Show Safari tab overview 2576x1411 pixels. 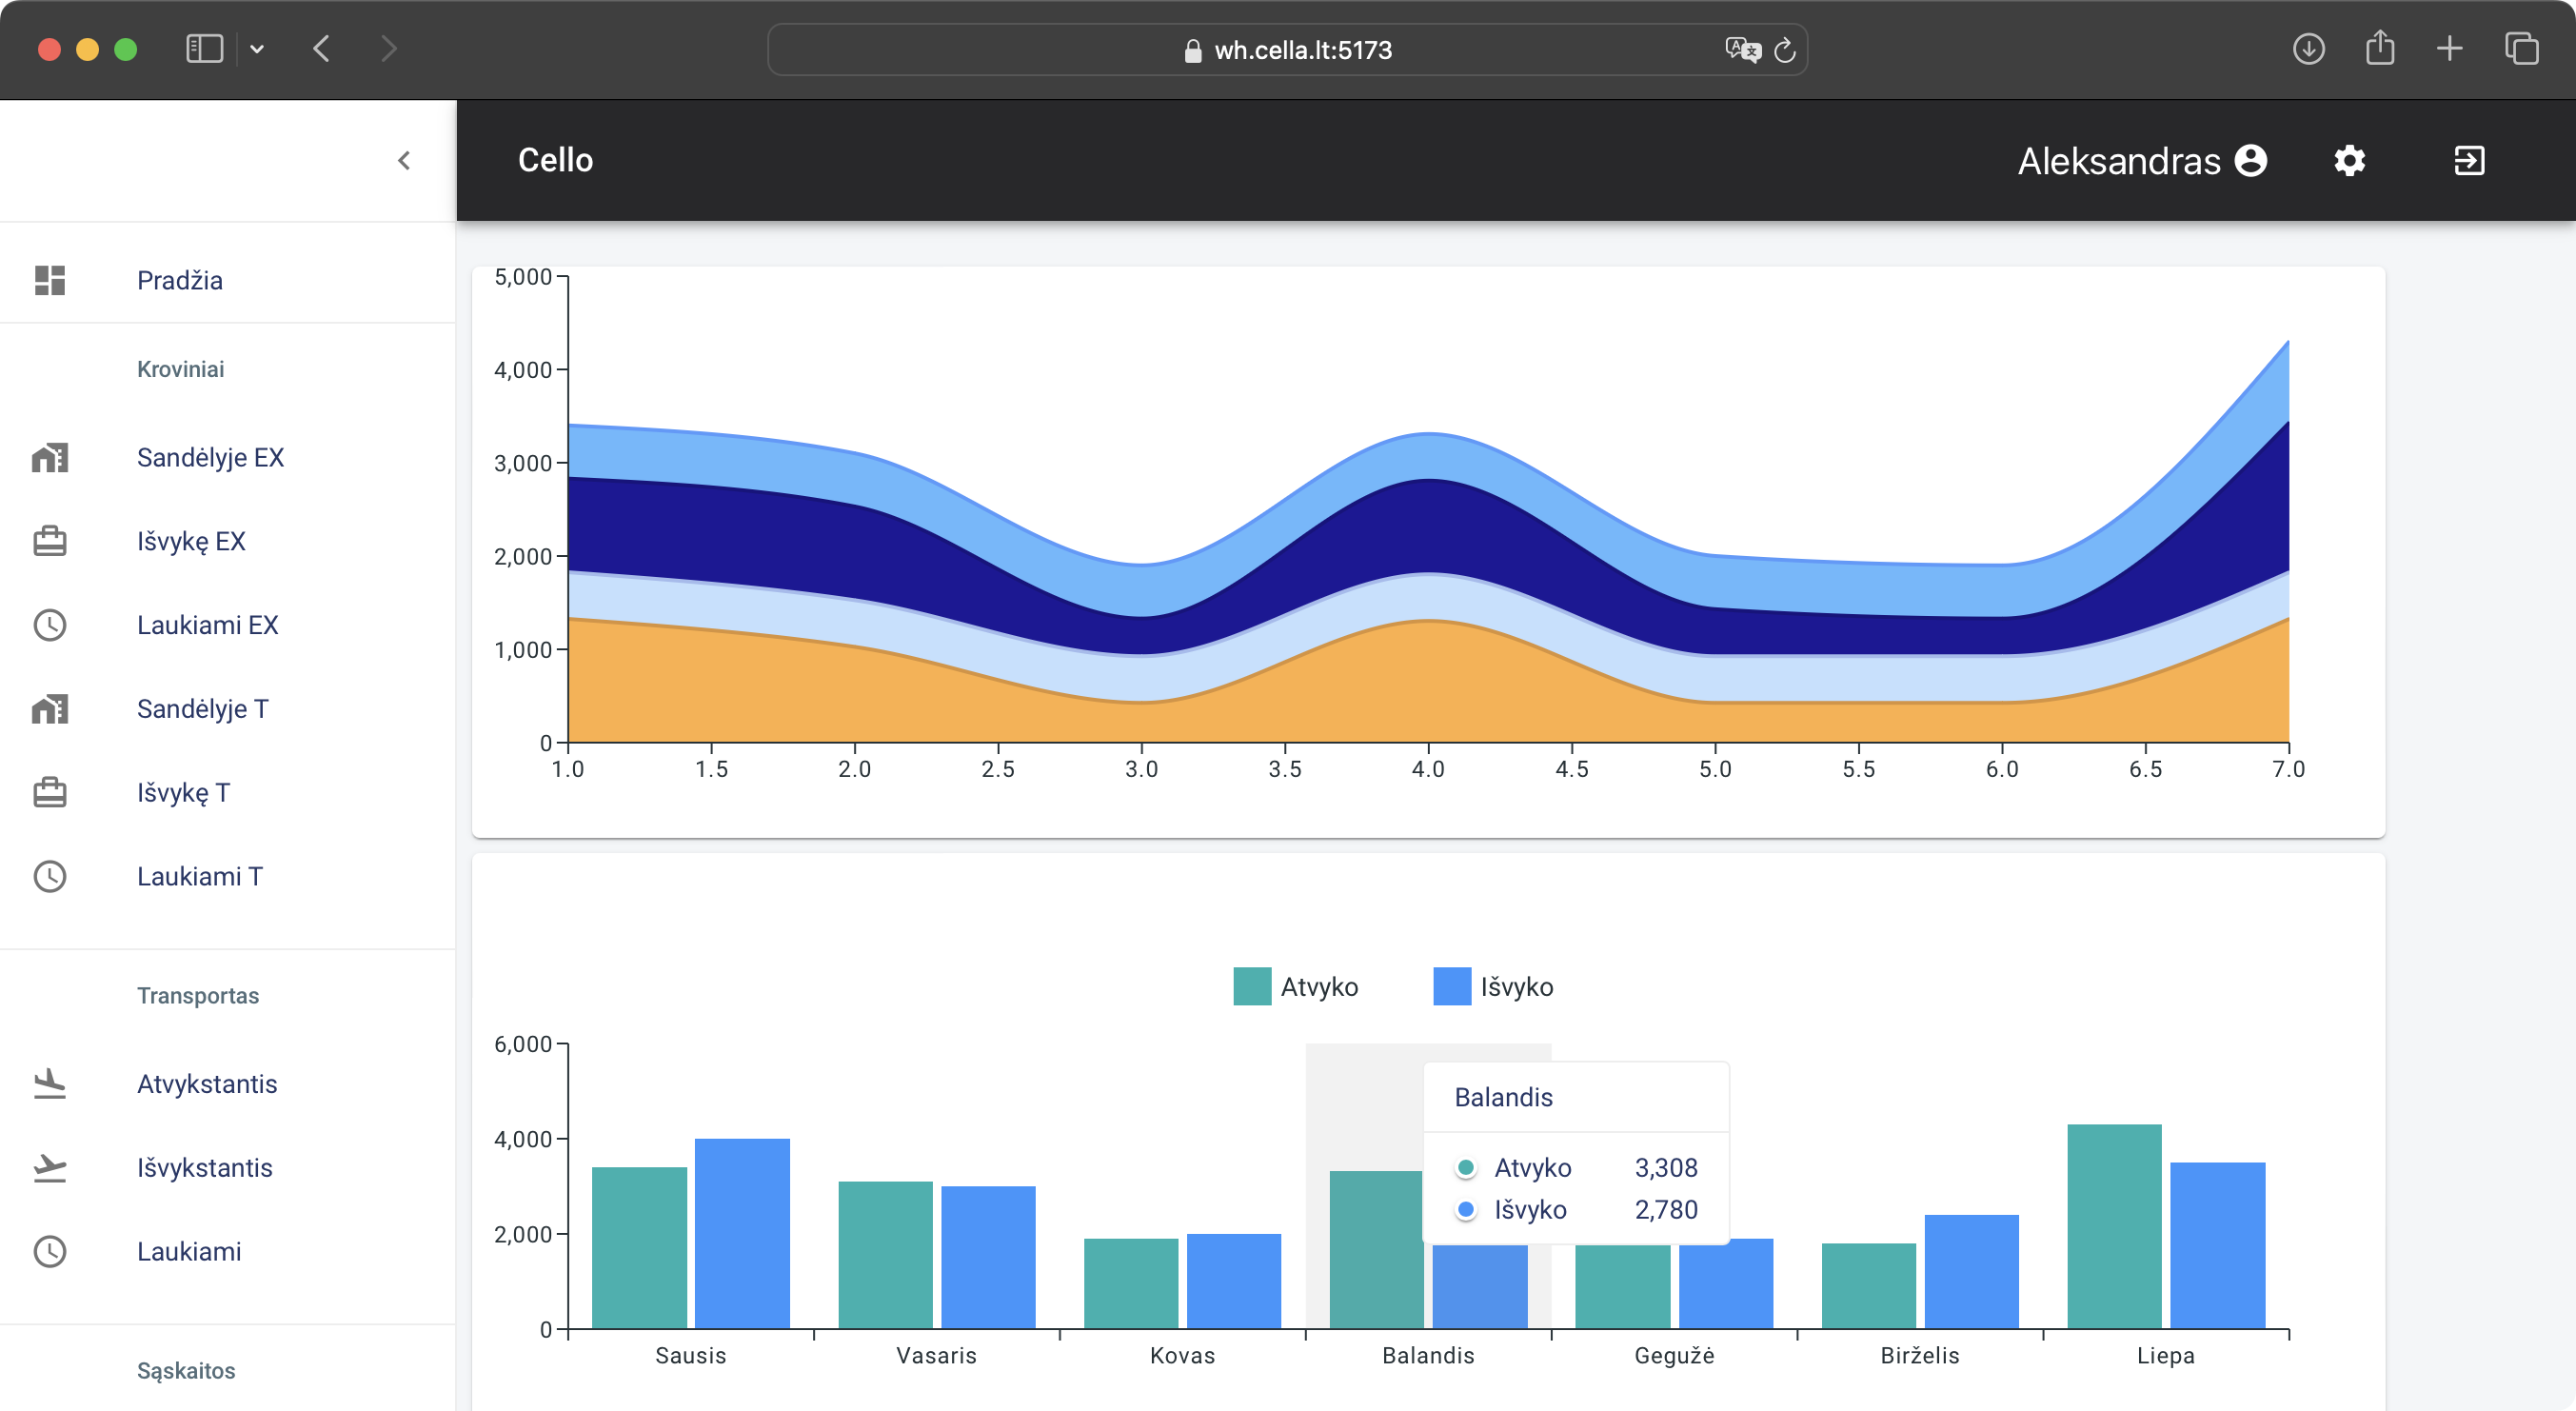tap(2521, 49)
